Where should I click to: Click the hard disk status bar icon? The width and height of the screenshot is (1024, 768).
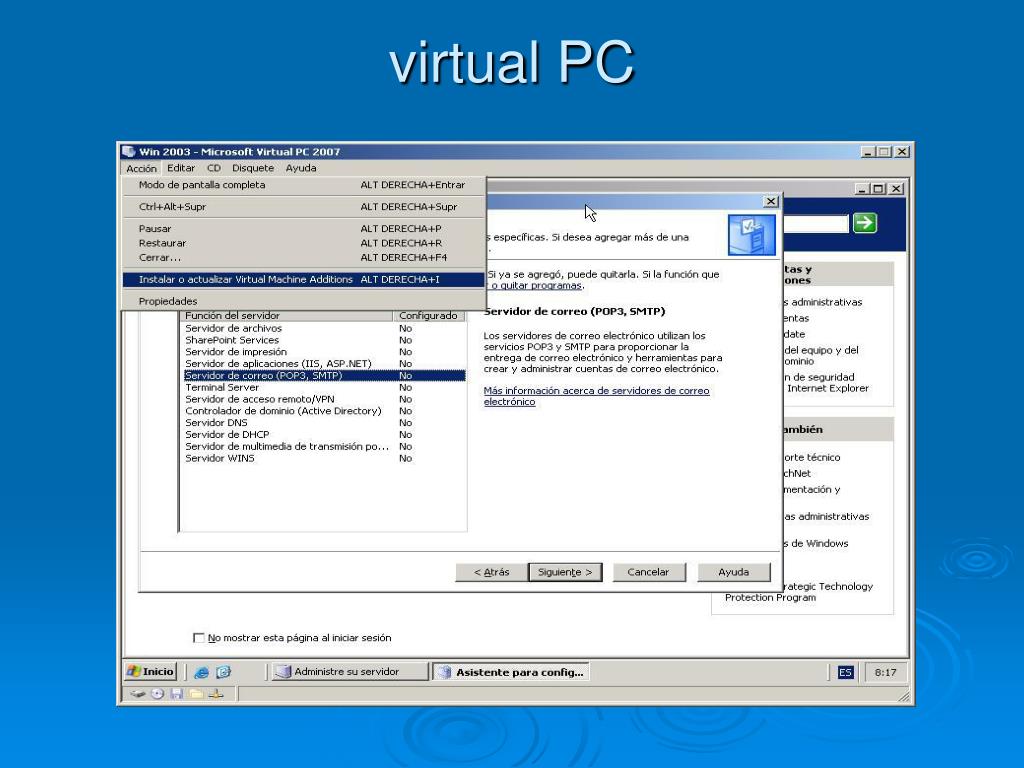coord(137,694)
